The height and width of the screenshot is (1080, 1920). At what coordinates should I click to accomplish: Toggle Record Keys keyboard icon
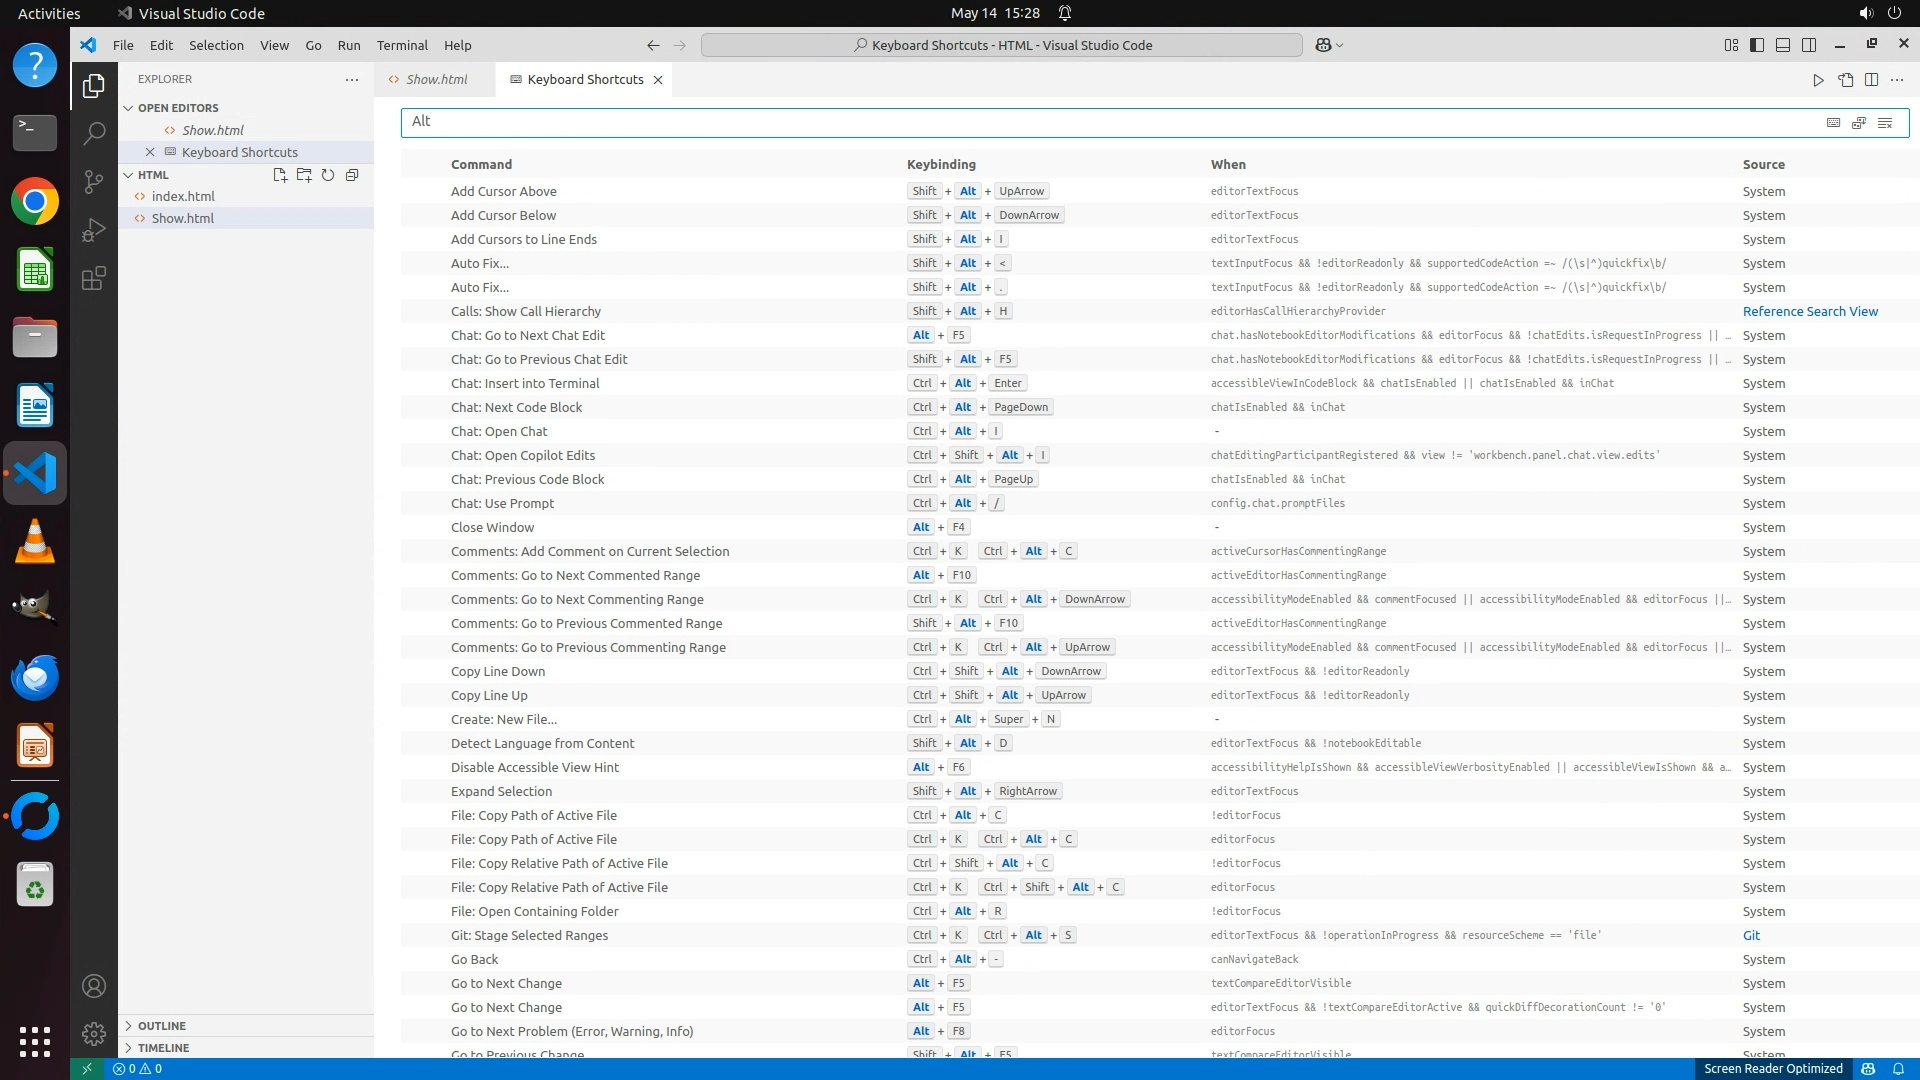[x=1833, y=123]
